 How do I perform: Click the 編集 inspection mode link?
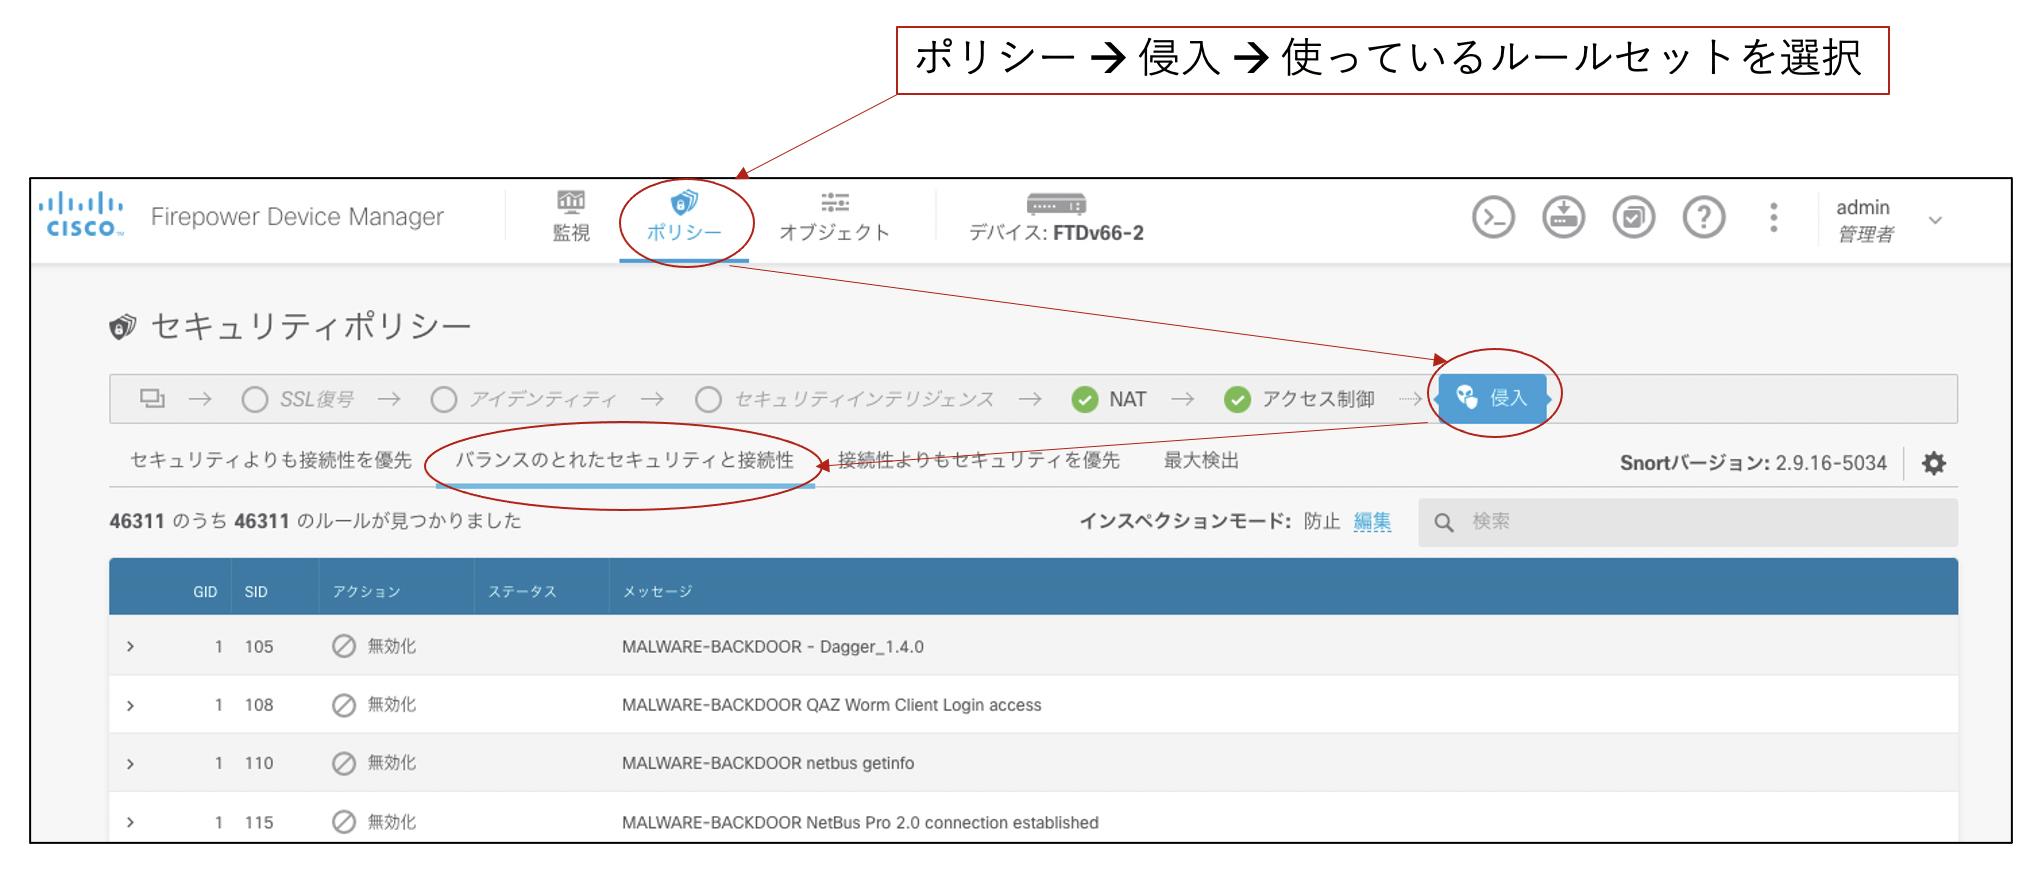(1372, 521)
